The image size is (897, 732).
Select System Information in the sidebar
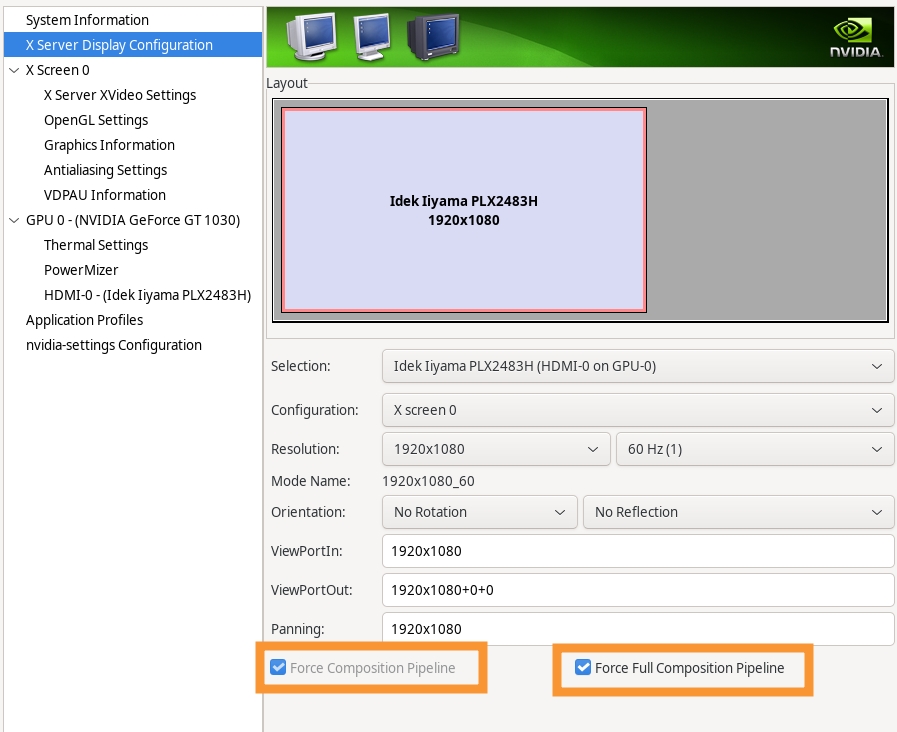[x=87, y=20]
